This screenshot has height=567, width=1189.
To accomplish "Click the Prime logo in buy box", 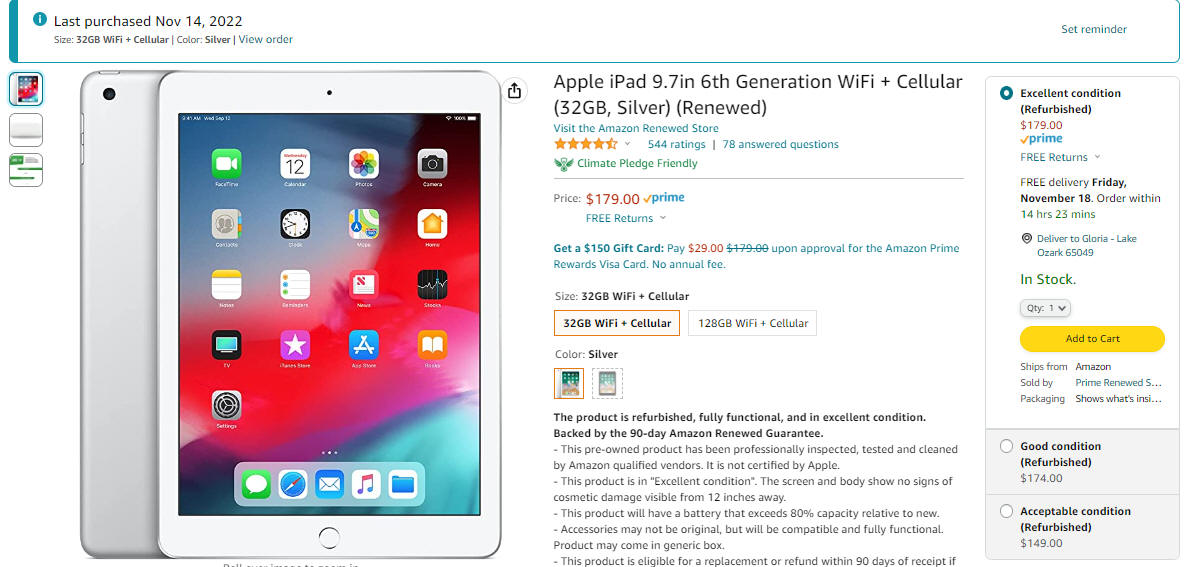I will tap(1041, 139).
